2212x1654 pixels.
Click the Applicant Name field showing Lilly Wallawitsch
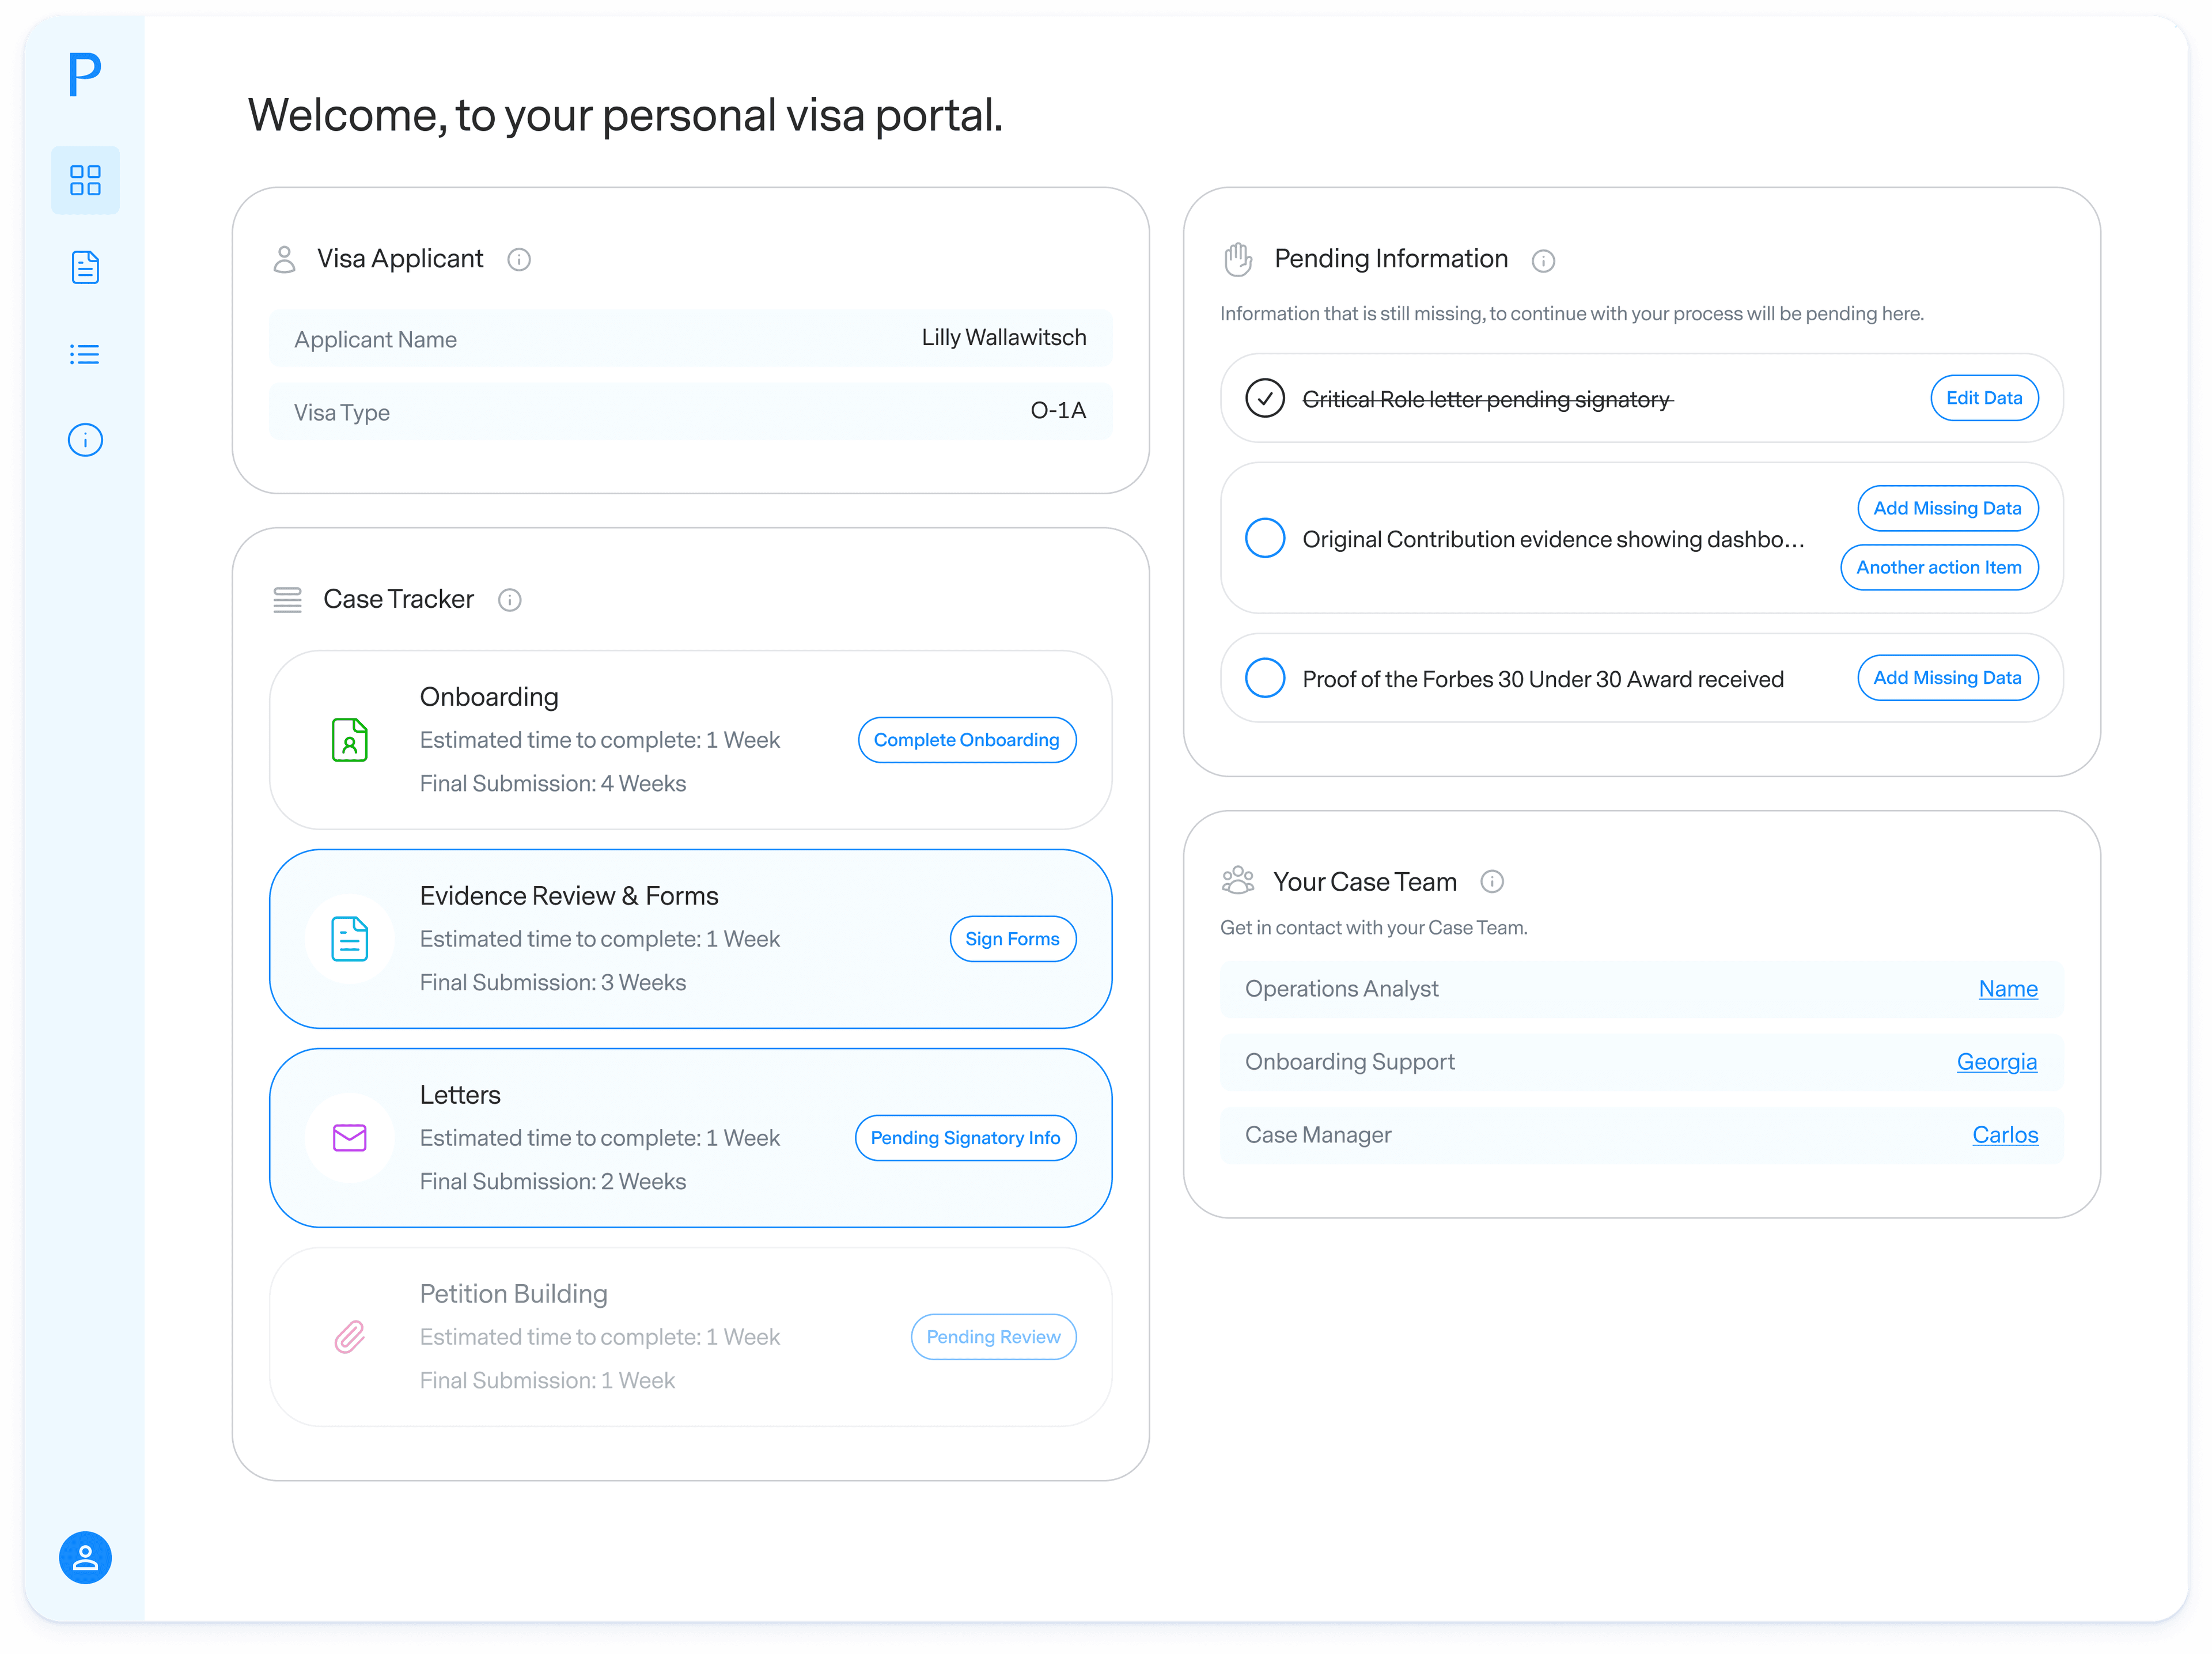coord(690,338)
